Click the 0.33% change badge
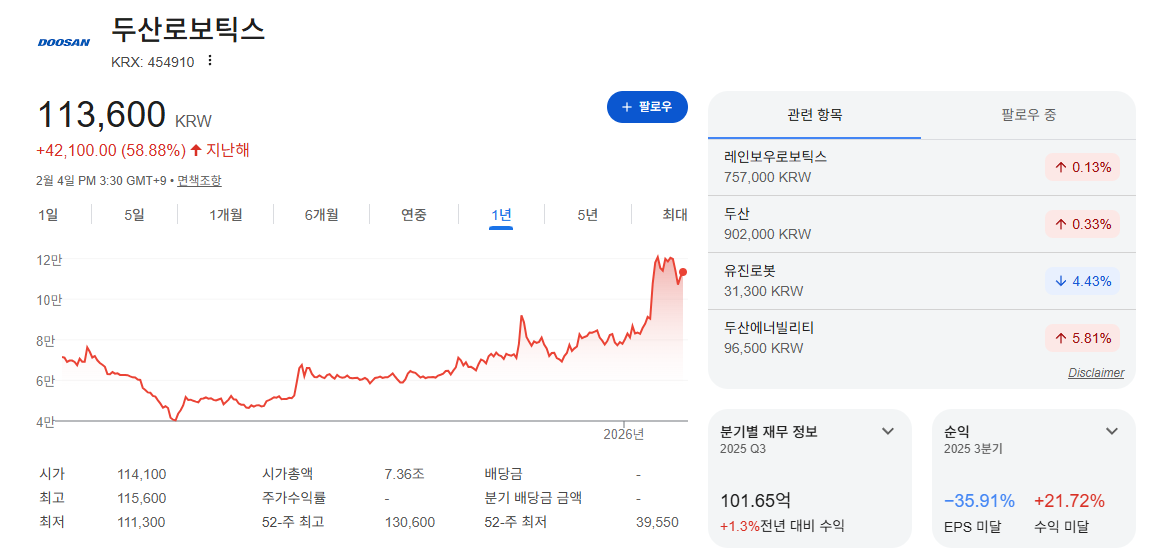1160x559 pixels. [1082, 224]
